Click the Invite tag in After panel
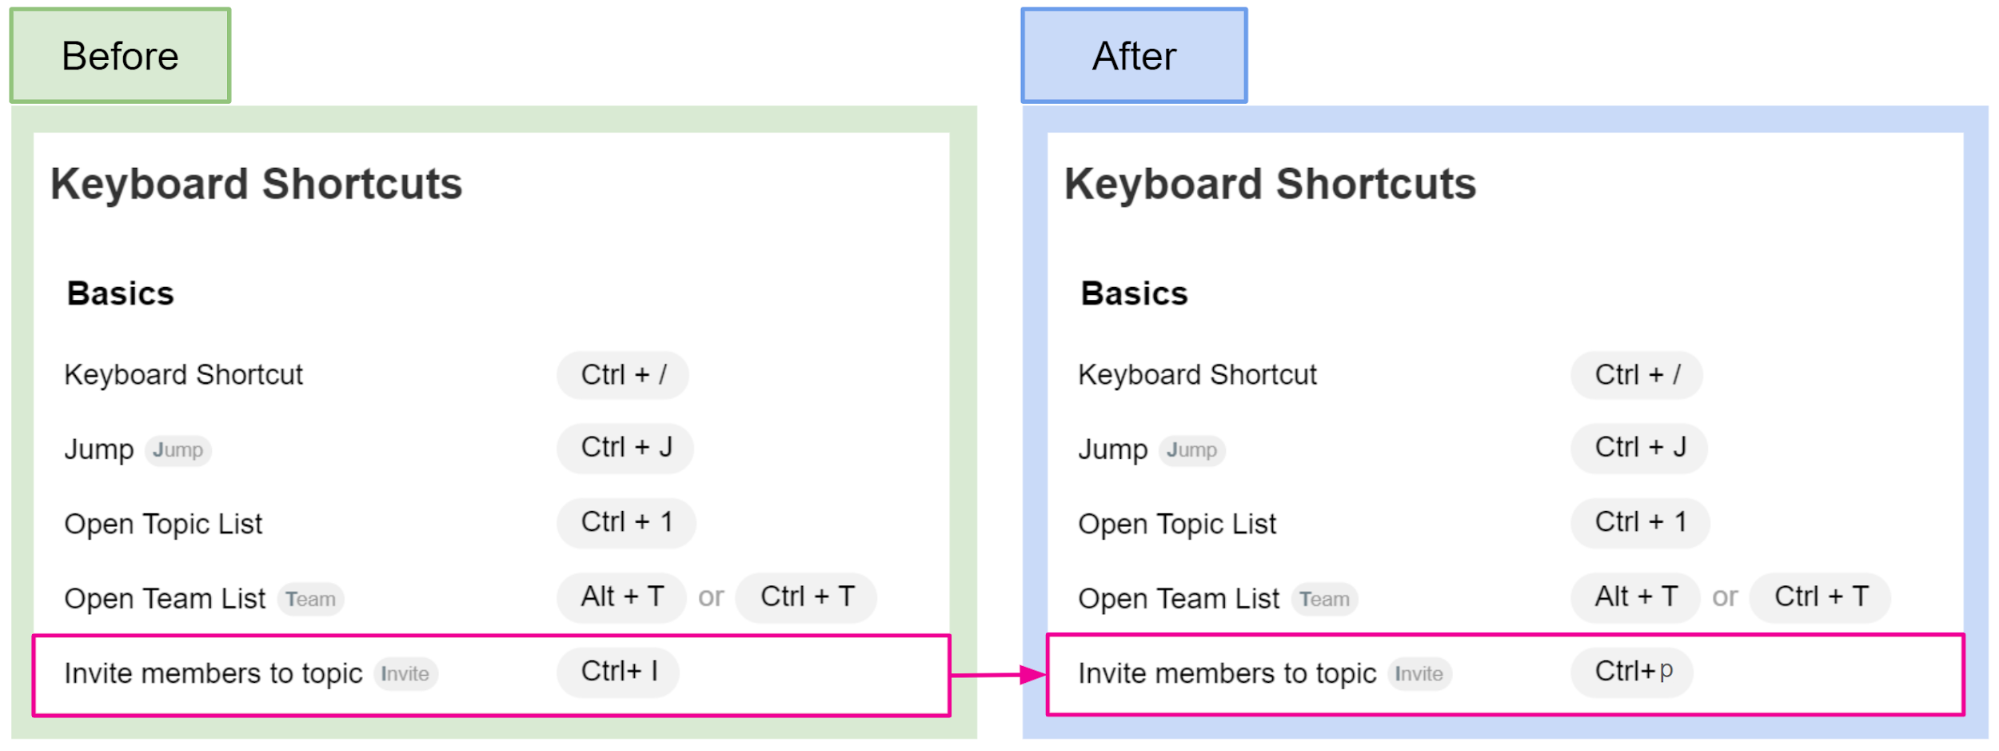 point(1419,674)
